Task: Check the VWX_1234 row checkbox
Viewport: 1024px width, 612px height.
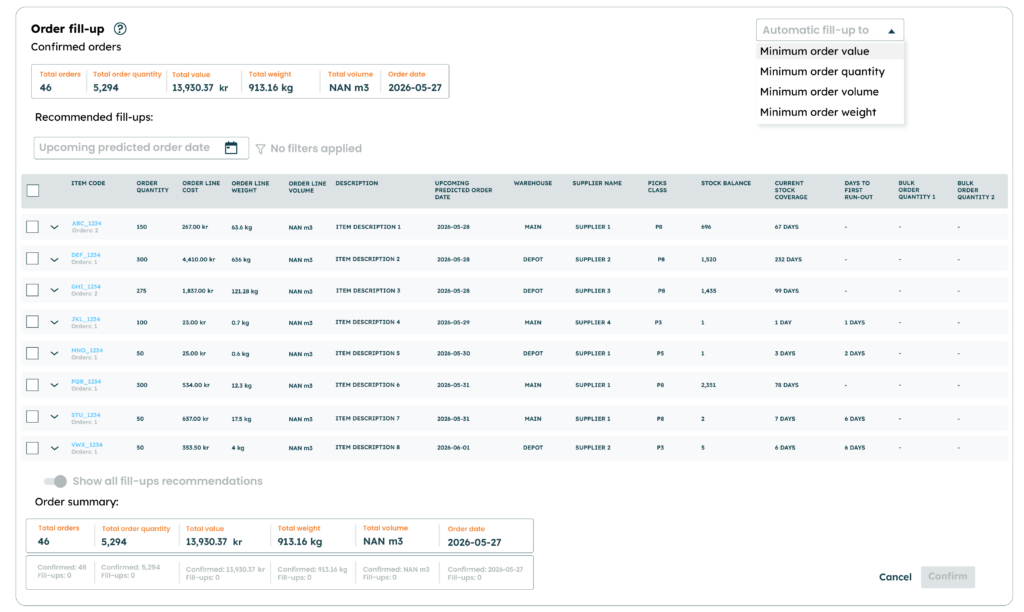Action: (x=33, y=448)
